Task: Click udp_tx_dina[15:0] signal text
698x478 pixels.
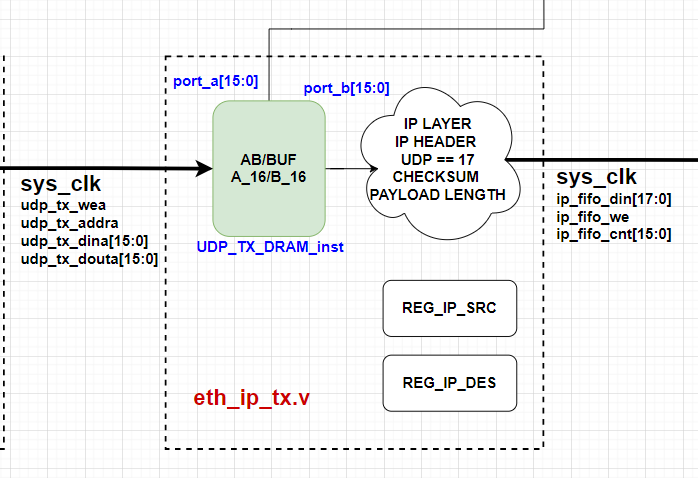Action: tap(85, 241)
